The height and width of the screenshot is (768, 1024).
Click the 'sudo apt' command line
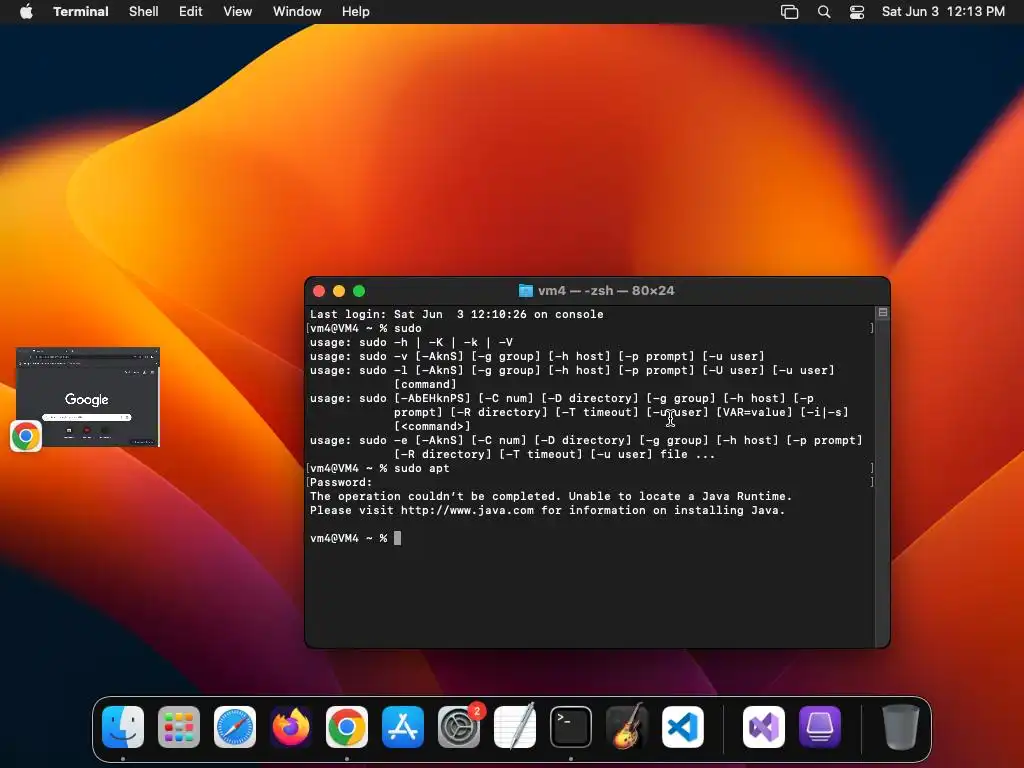point(379,468)
